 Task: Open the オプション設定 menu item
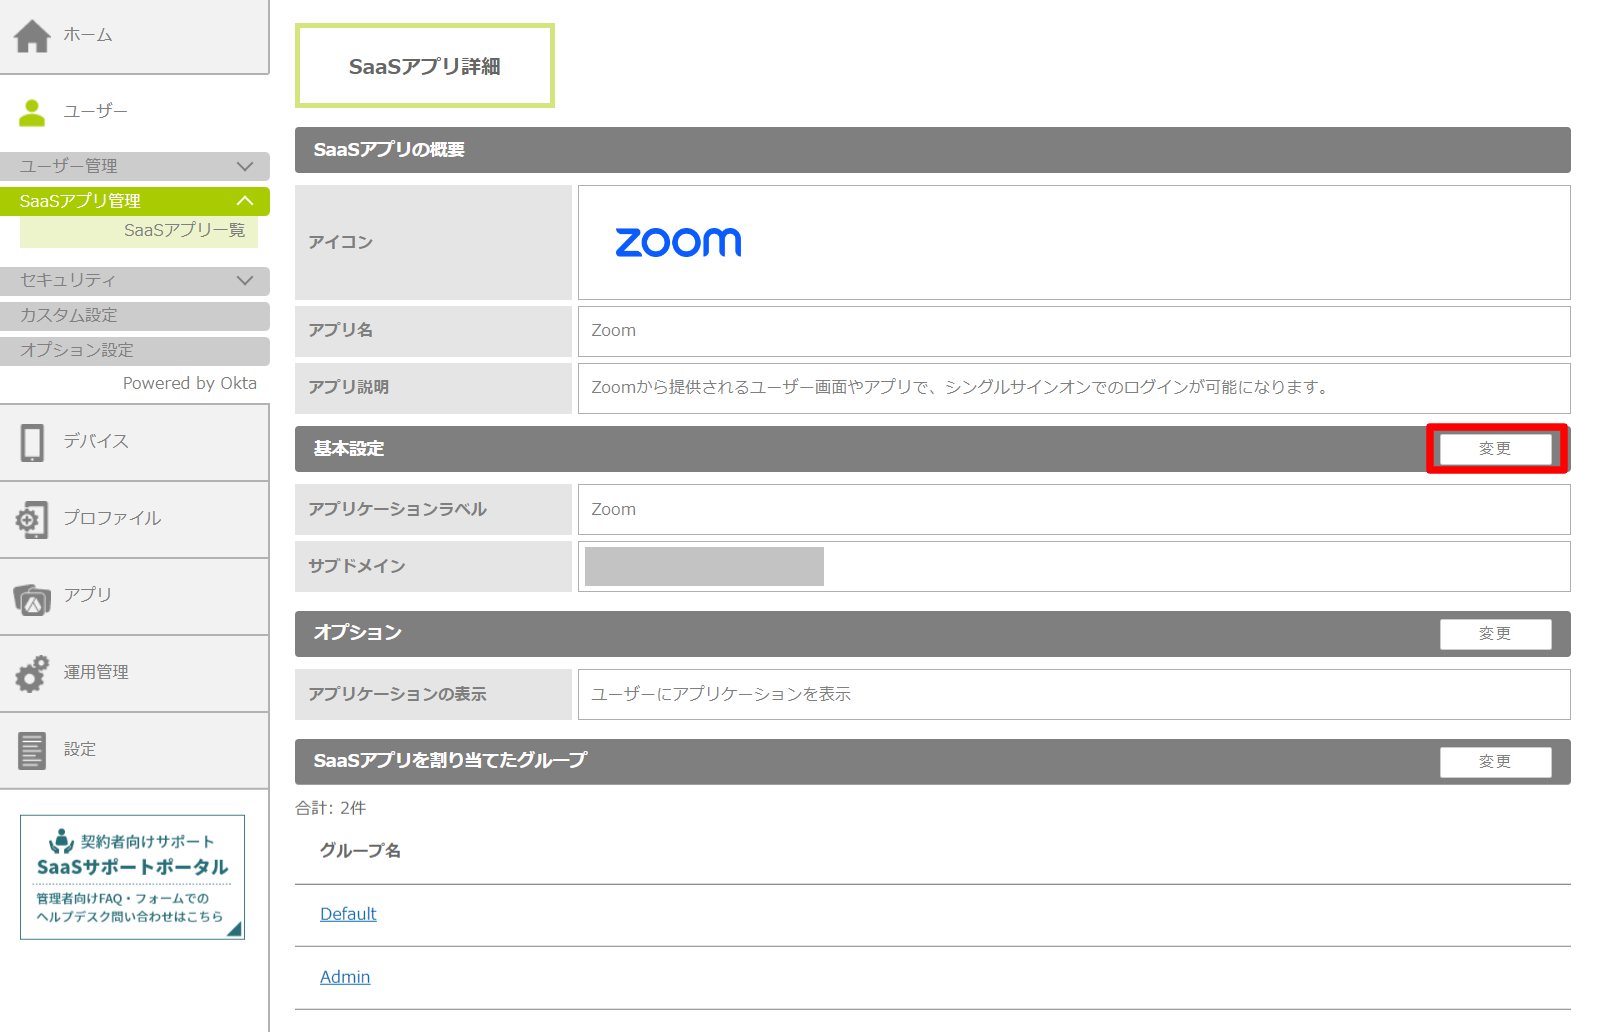[77, 350]
